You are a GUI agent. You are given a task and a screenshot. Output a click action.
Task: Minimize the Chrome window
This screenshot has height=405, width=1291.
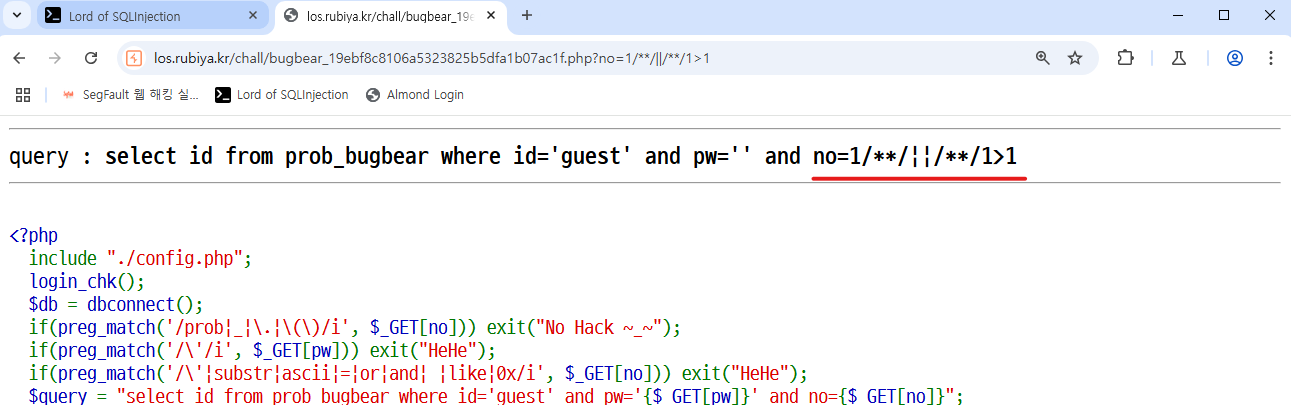[1179, 15]
